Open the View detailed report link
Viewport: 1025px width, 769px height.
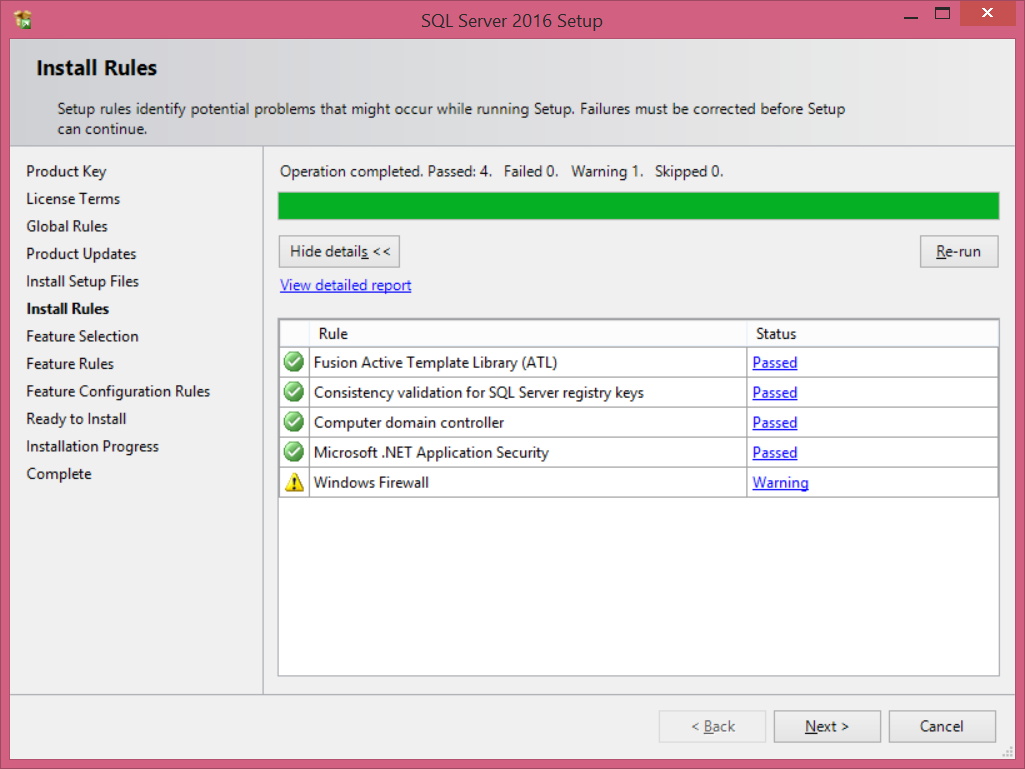pos(346,285)
